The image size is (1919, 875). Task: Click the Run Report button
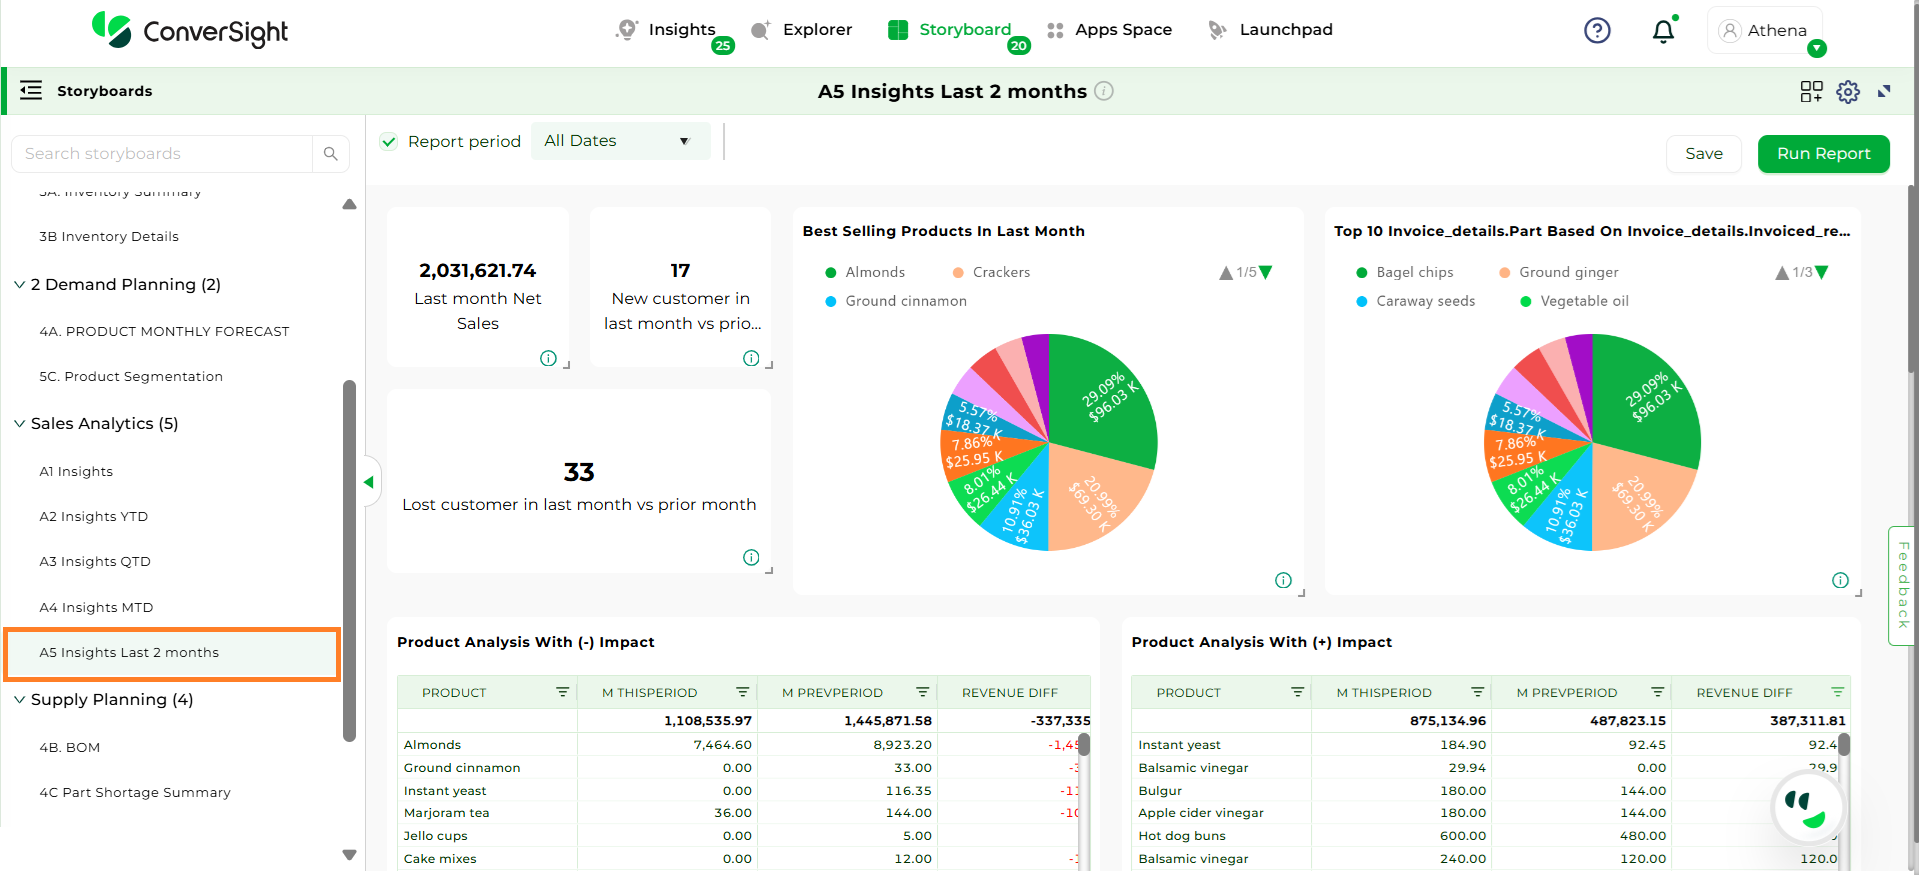[x=1824, y=154]
